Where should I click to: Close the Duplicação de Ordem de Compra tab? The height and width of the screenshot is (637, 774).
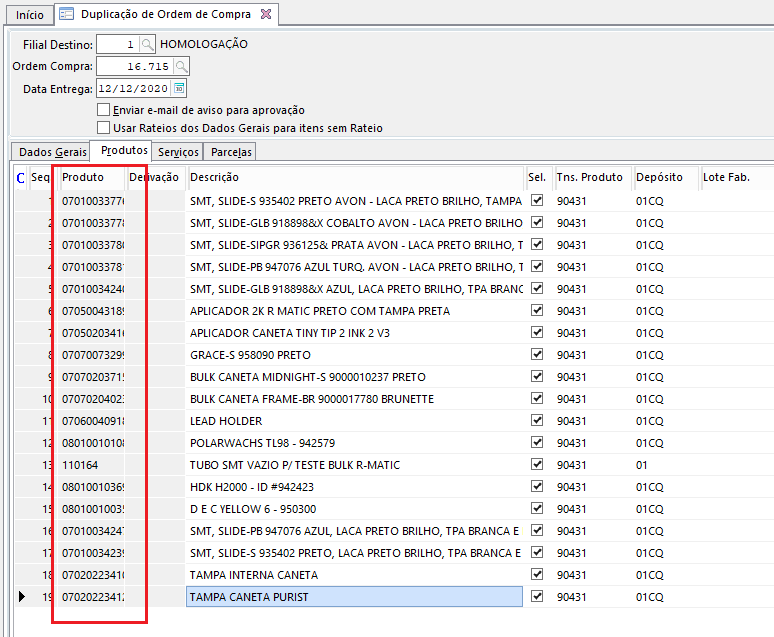point(264,15)
